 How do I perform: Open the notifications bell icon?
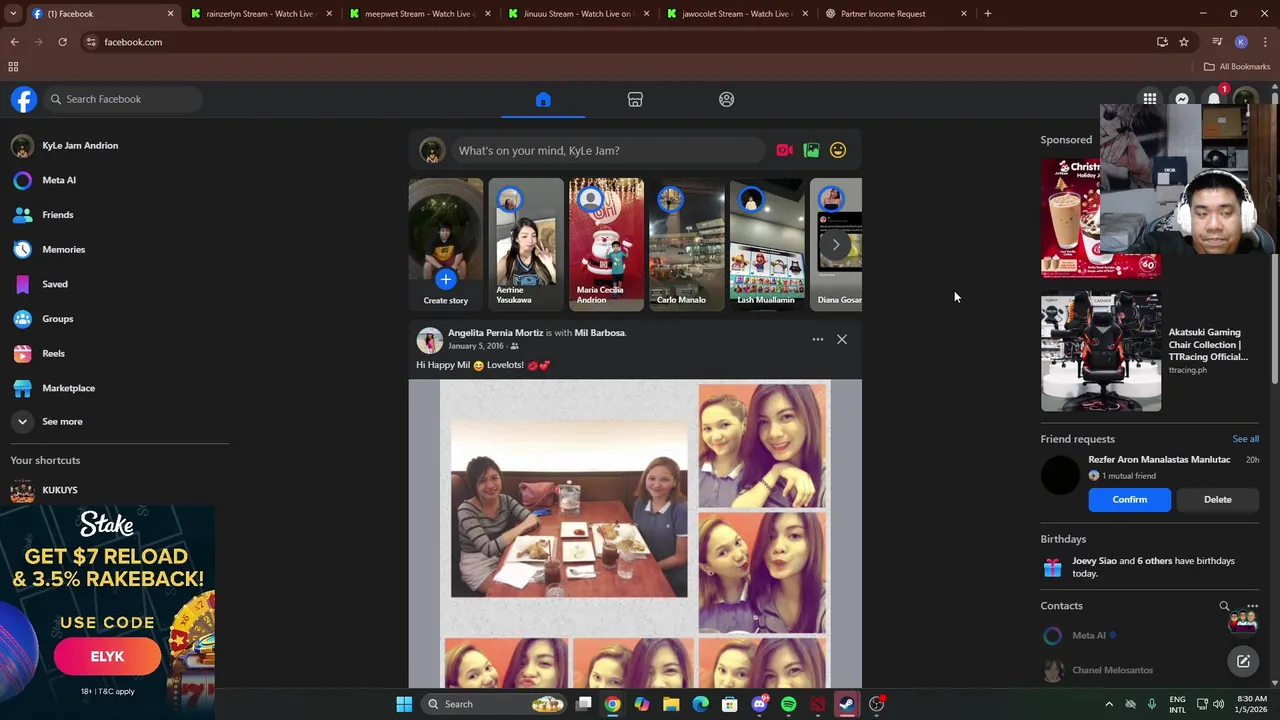1214,99
